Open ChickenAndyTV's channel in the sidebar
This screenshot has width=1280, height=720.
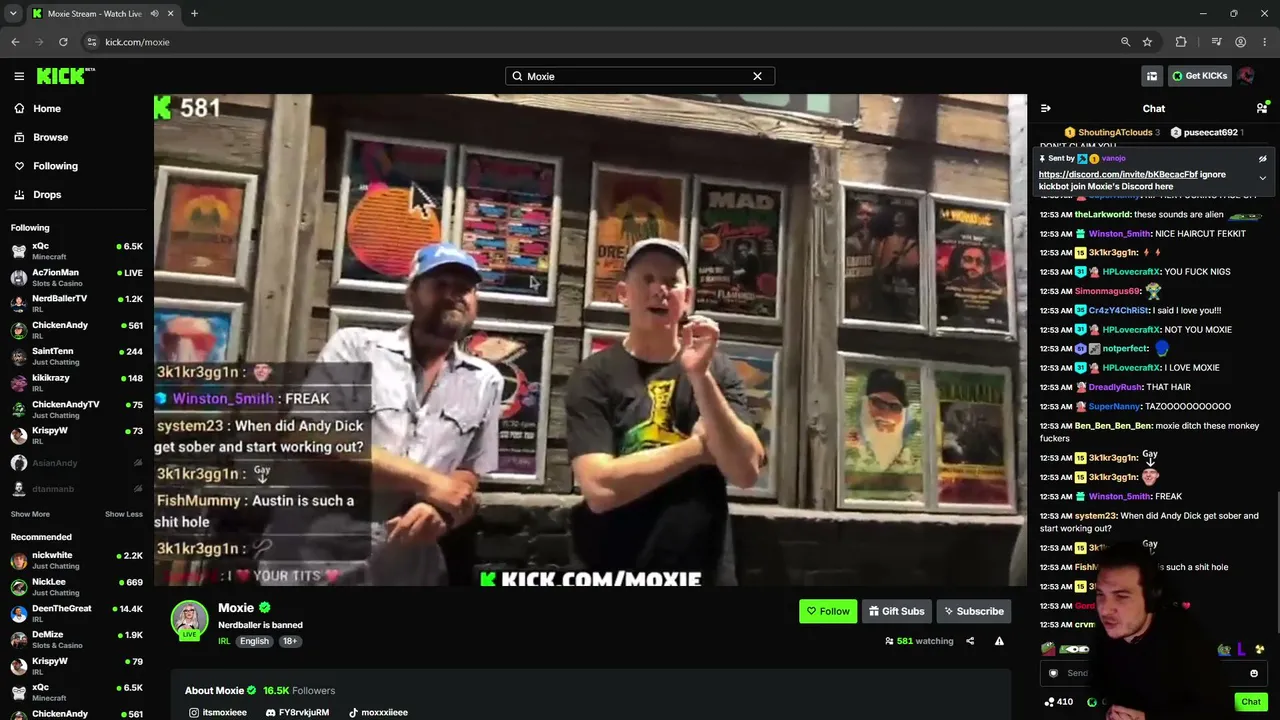click(x=75, y=408)
